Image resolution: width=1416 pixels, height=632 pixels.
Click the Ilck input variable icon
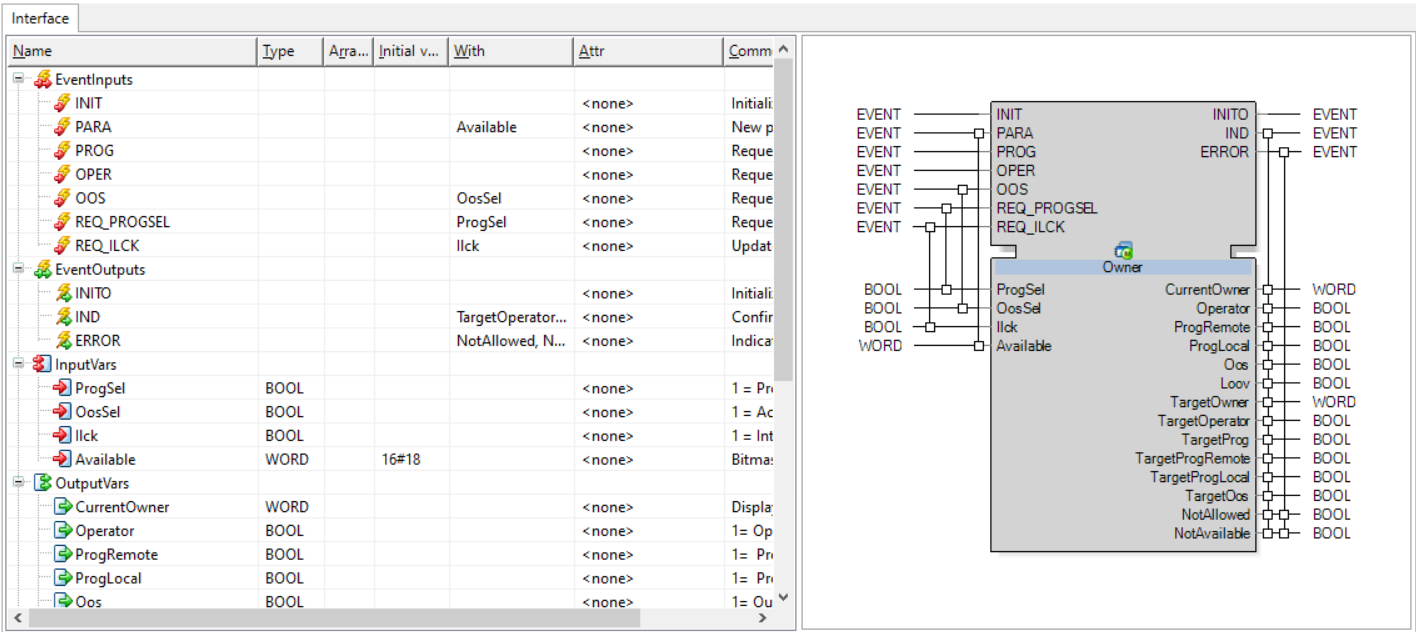(x=63, y=435)
